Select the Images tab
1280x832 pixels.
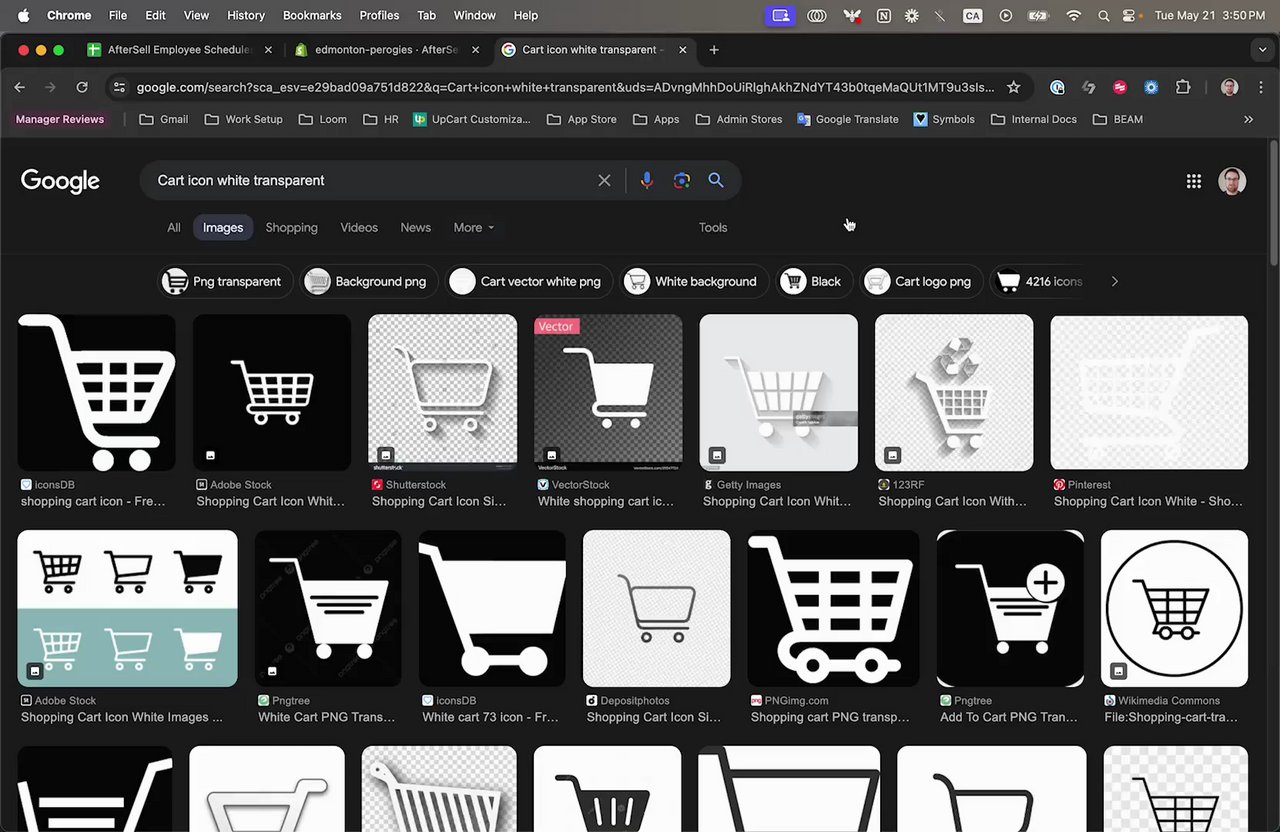tap(223, 228)
